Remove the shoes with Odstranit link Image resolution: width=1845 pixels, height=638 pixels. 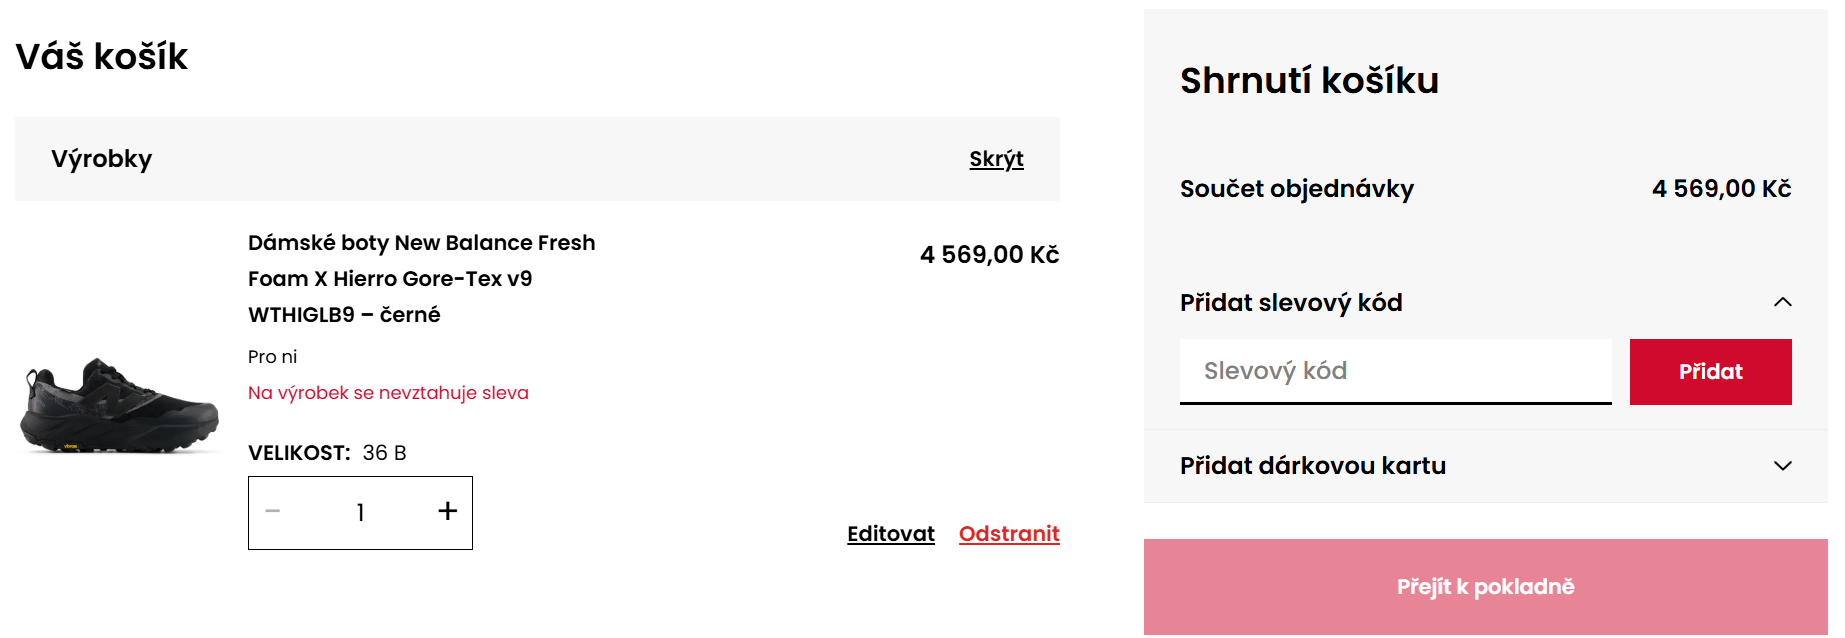coord(1008,534)
